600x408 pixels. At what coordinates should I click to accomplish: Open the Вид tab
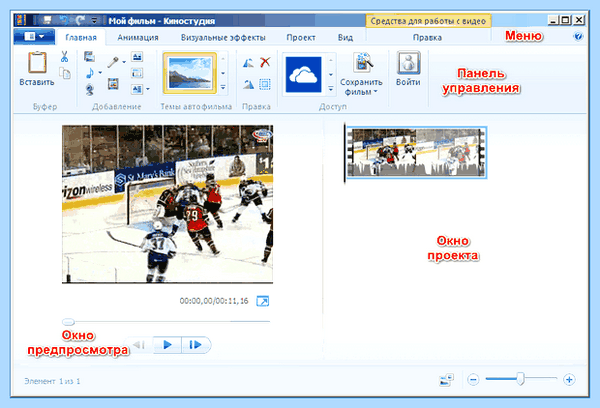point(345,38)
